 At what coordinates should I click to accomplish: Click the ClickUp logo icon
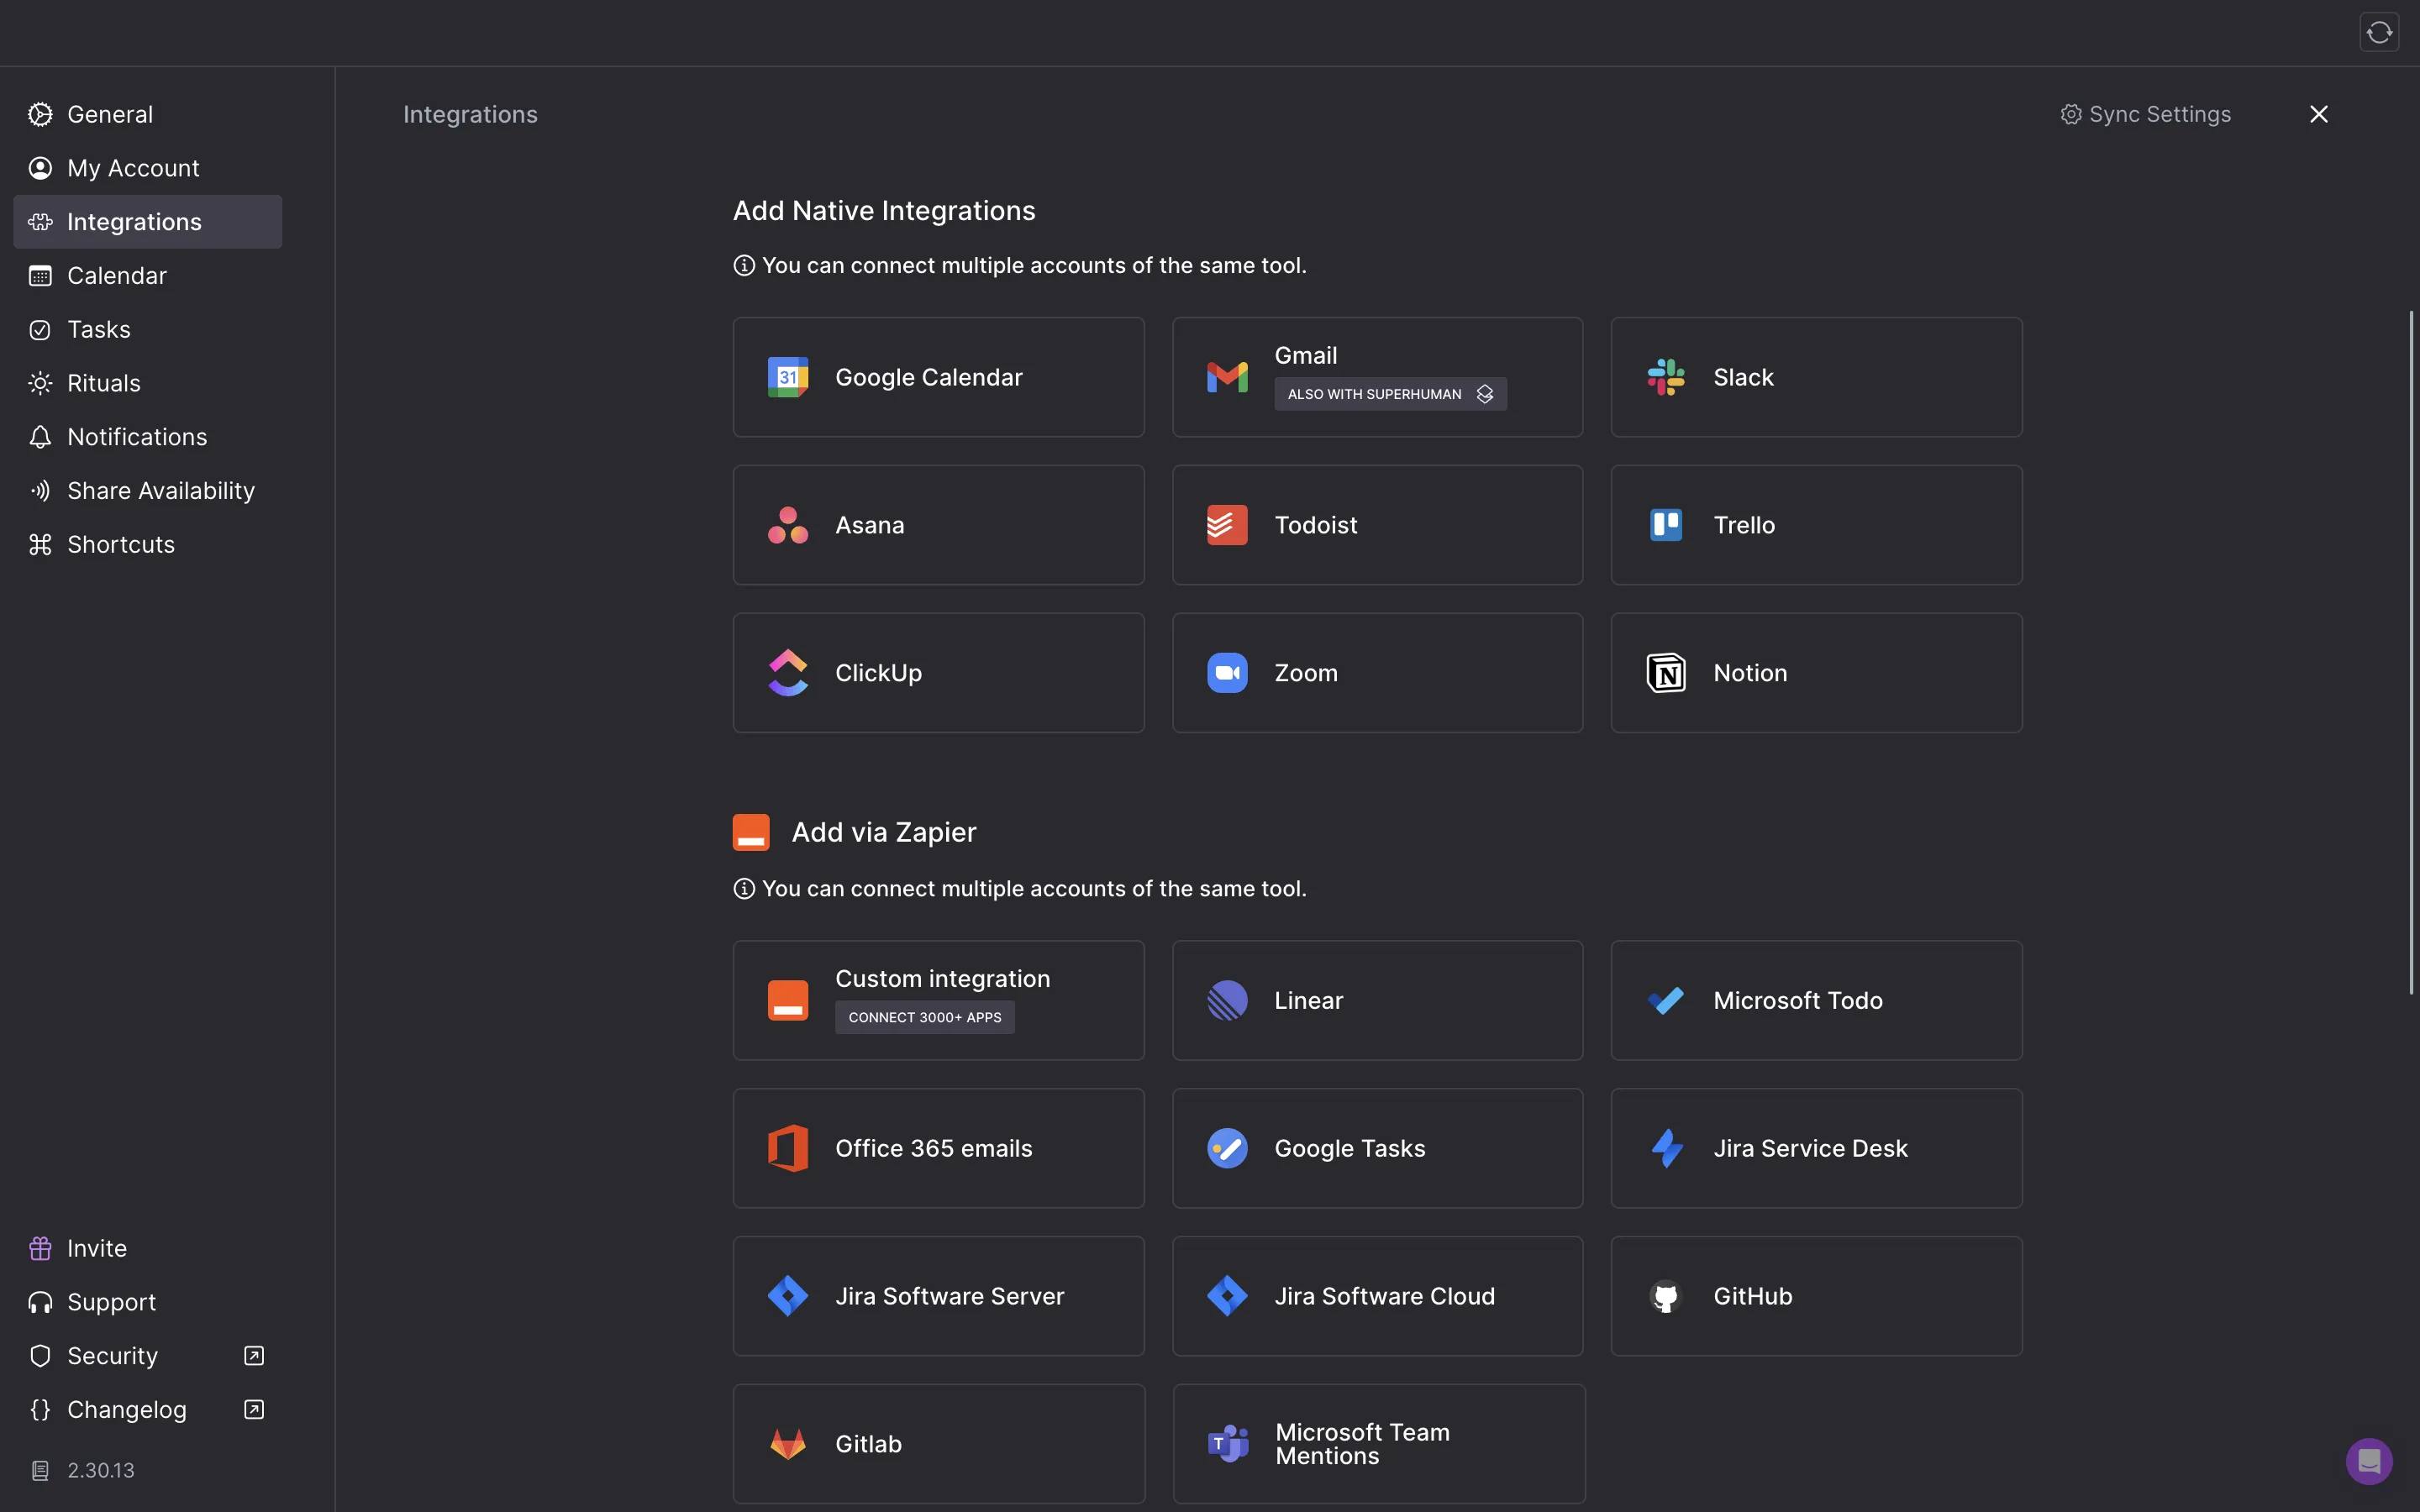[788, 673]
